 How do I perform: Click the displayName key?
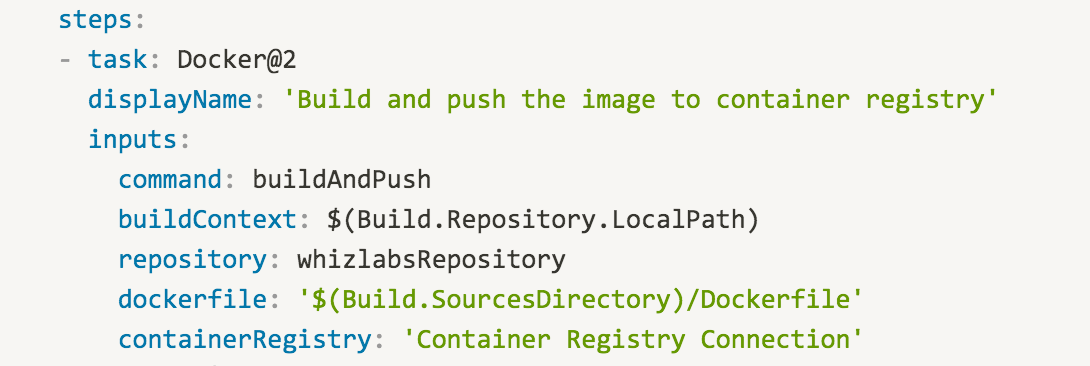point(170,100)
